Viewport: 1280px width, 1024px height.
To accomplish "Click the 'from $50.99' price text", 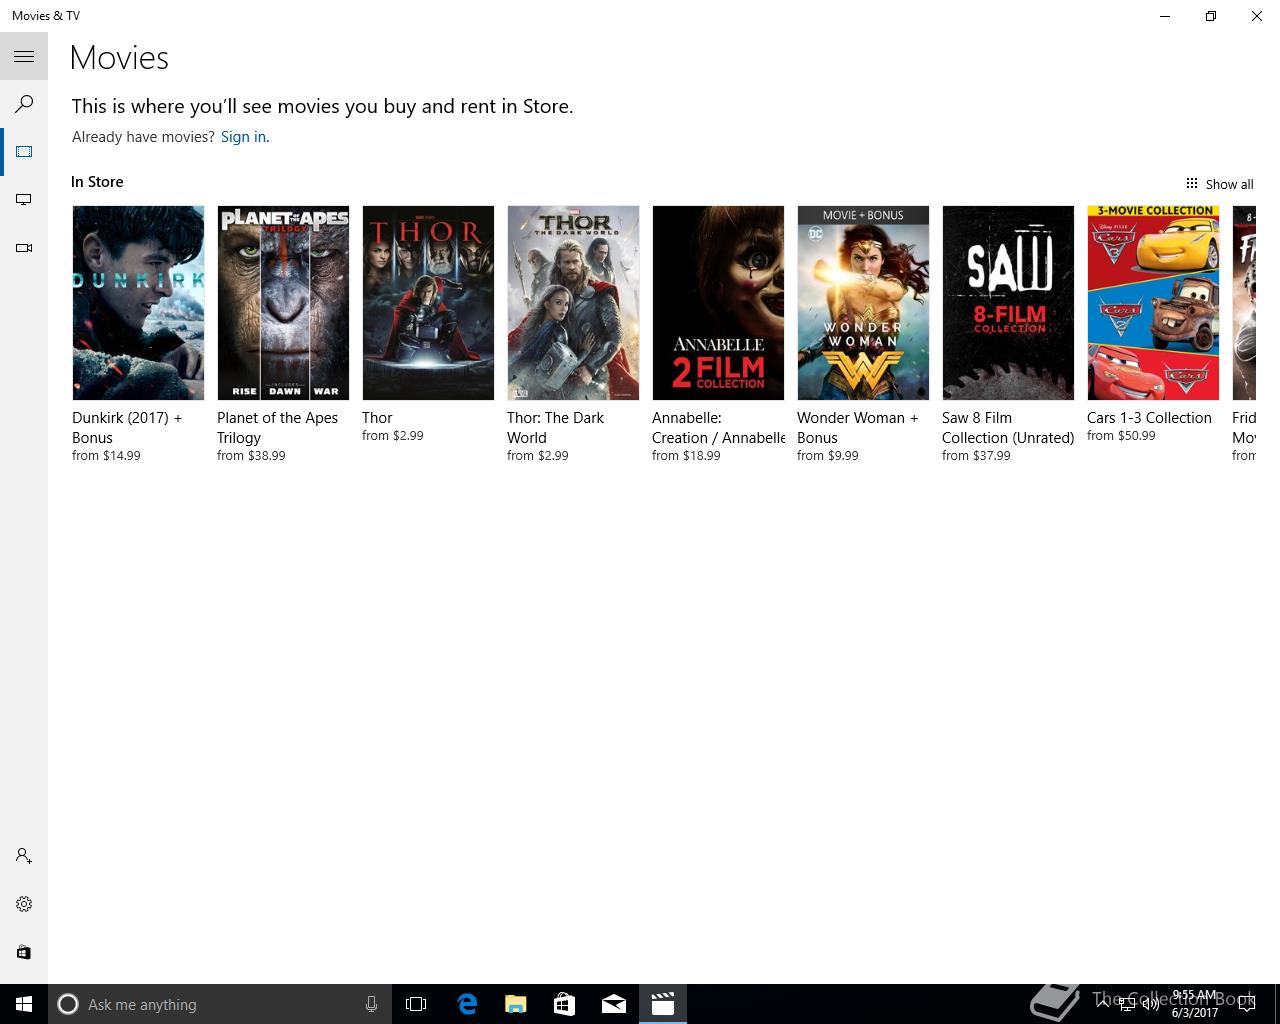I will pos(1121,436).
